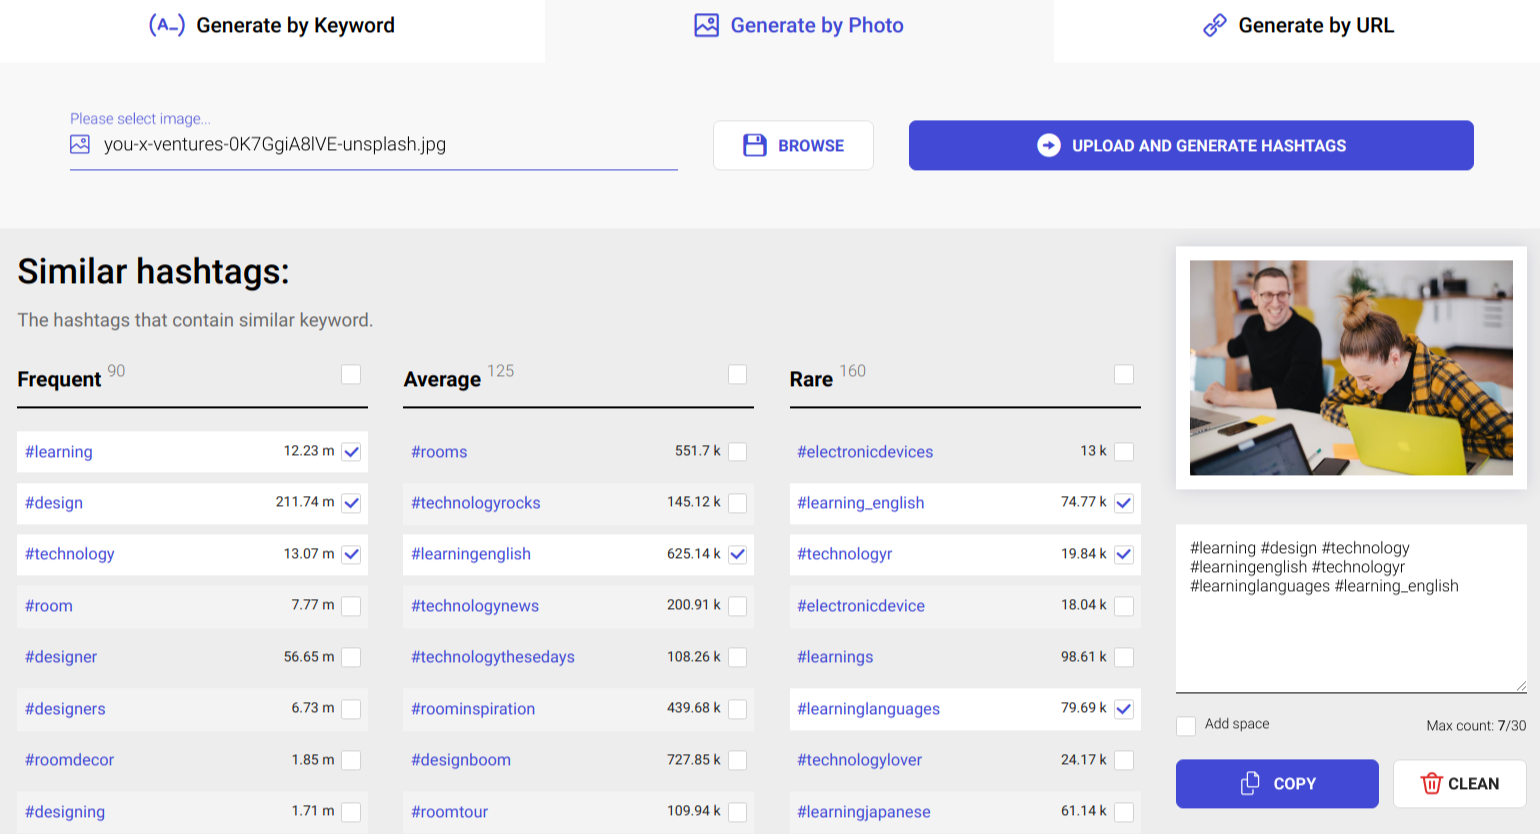Enable the Add space checkbox
1540x834 pixels.
(1186, 725)
